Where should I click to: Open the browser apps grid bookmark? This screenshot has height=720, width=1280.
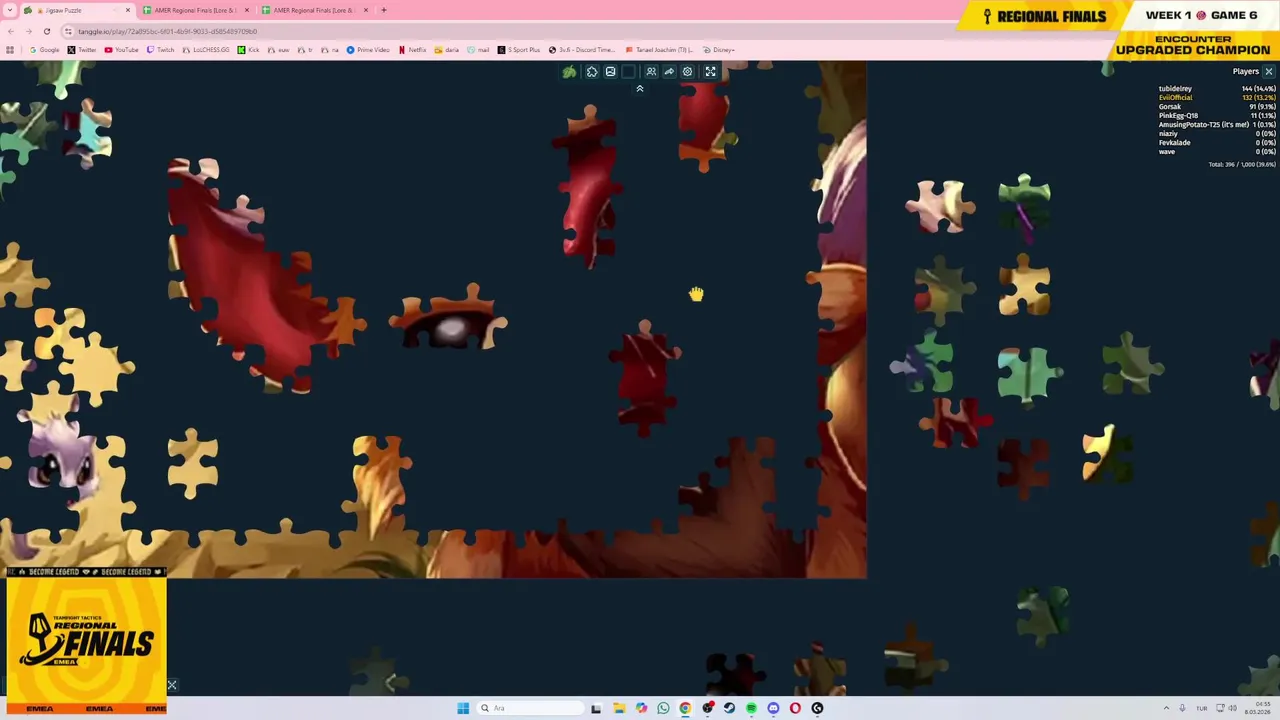click(10, 50)
